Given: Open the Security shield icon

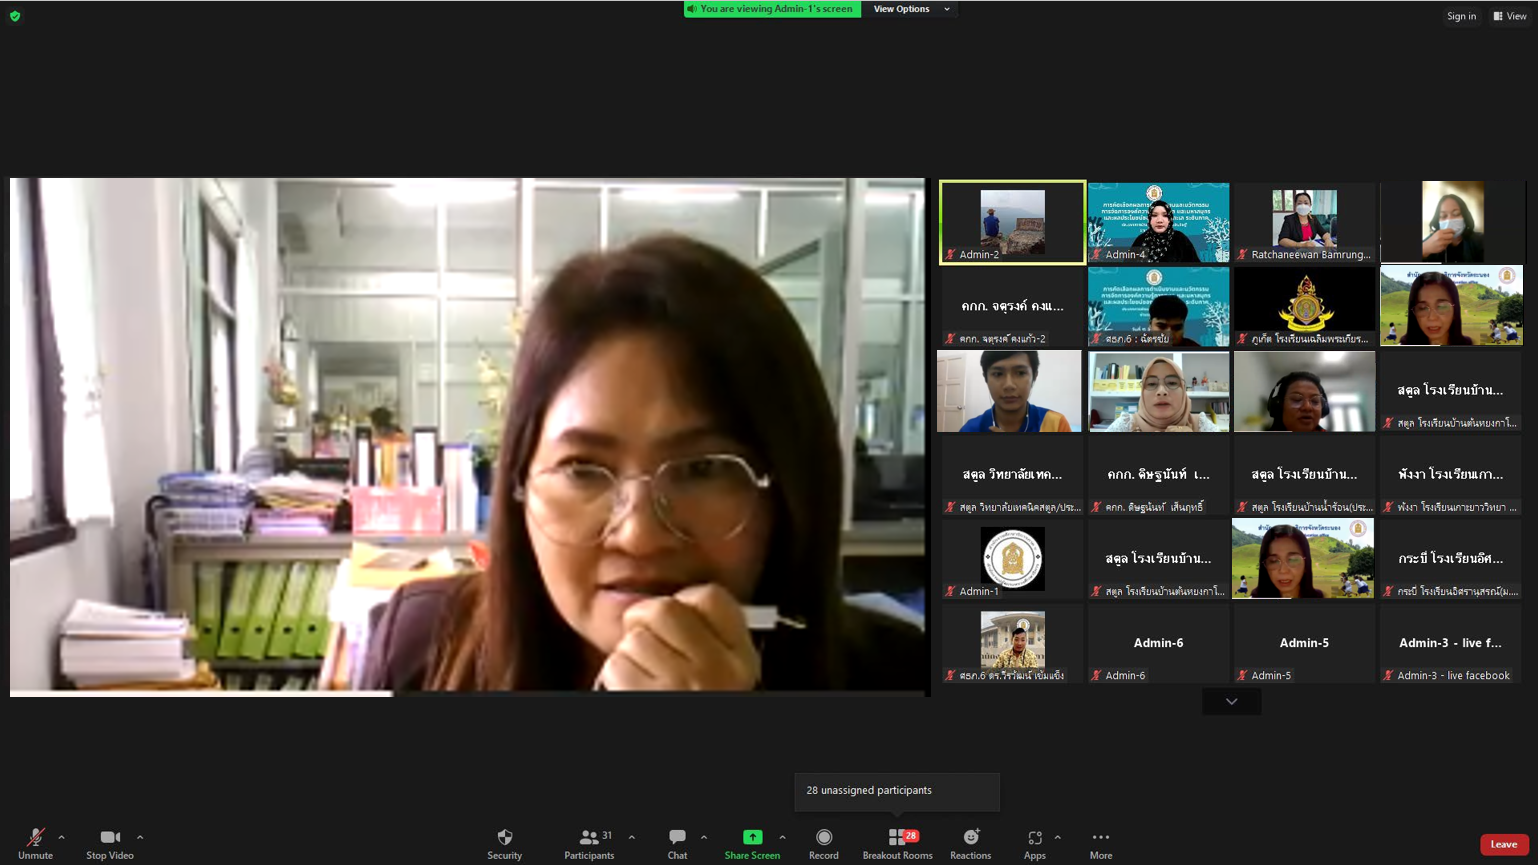Looking at the screenshot, I should (x=505, y=837).
